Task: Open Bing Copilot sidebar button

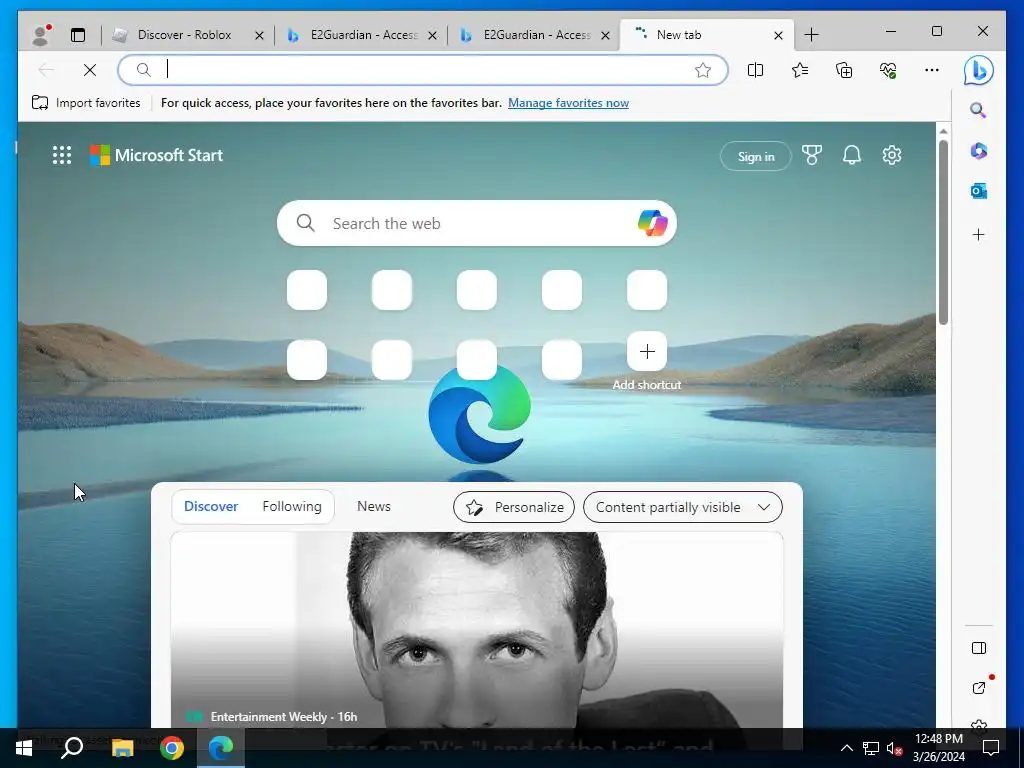Action: tap(978, 70)
